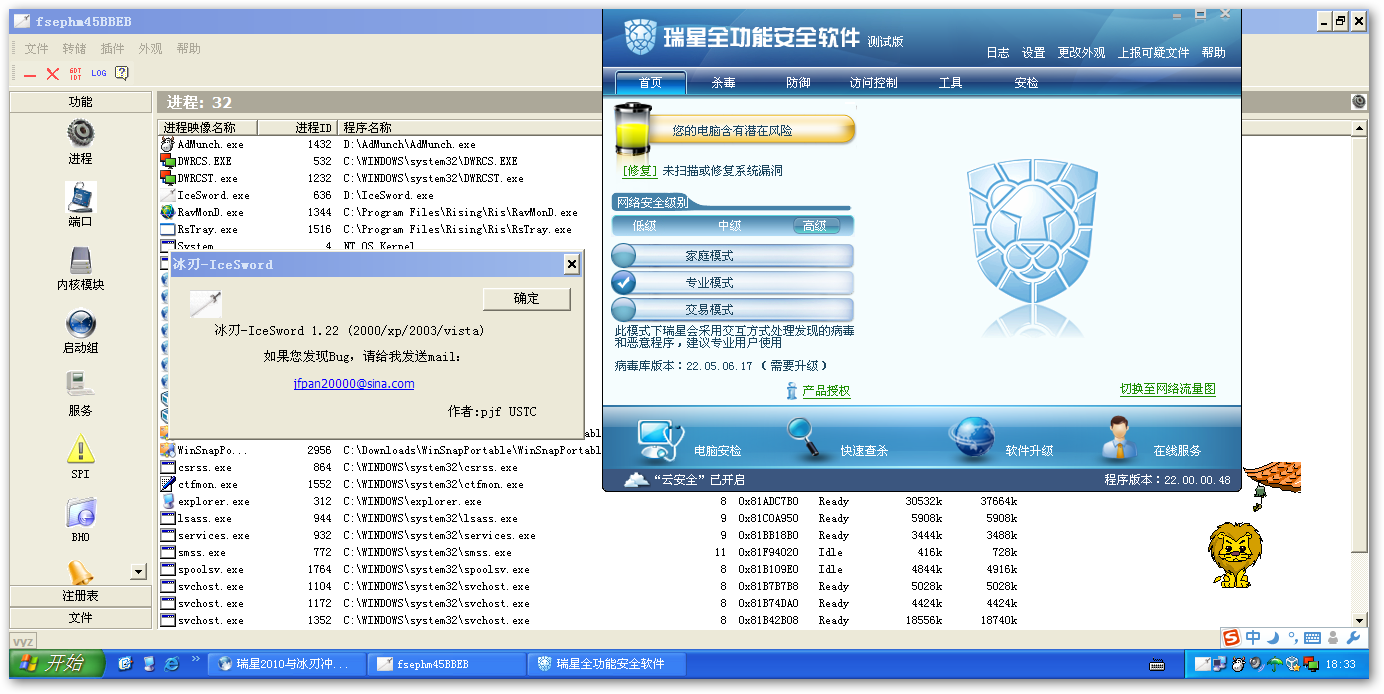
Task: Select 专业模式 professional mode option
Action: [732, 283]
